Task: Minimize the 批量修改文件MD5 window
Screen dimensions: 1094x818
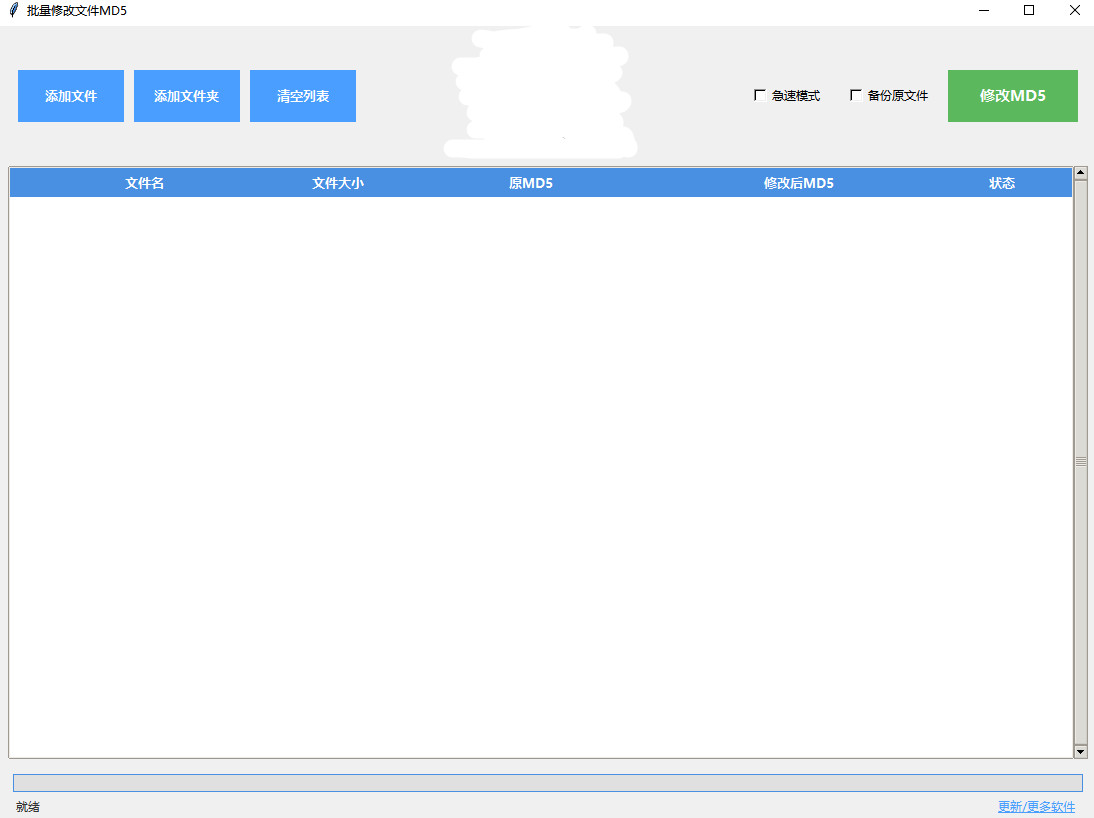Action: pyautogui.click(x=983, y=10)
